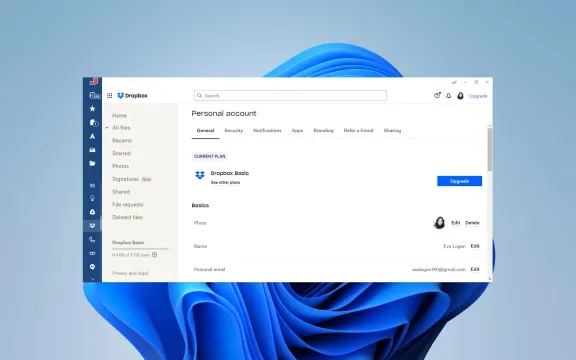The height and width of the screenshot is (360, 576).
Task: Open Photos in sidebar
Action: pyautogui.click(x=120, y=166)
